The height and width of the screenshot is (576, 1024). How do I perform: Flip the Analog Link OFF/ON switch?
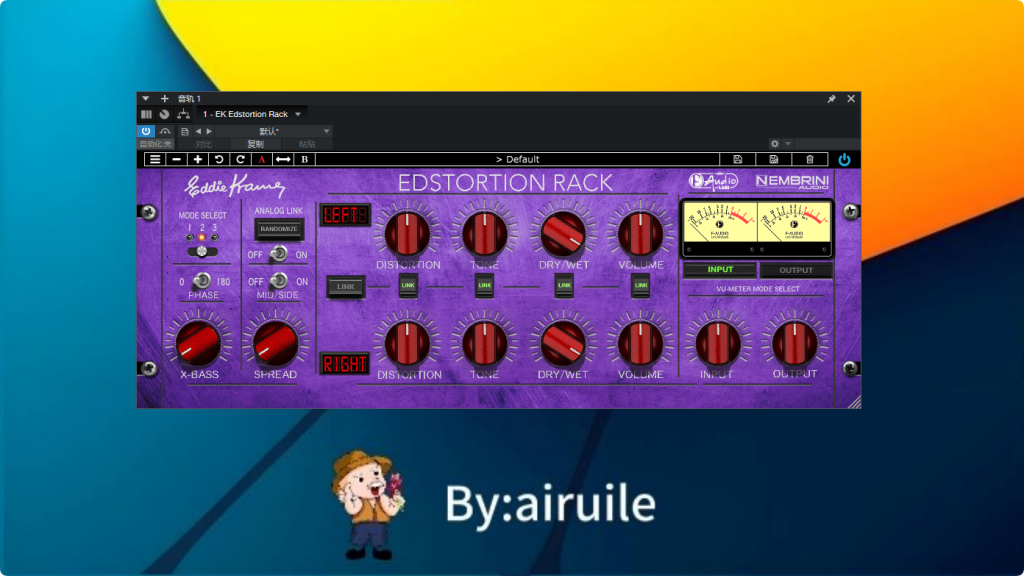(x=279, y=253)
